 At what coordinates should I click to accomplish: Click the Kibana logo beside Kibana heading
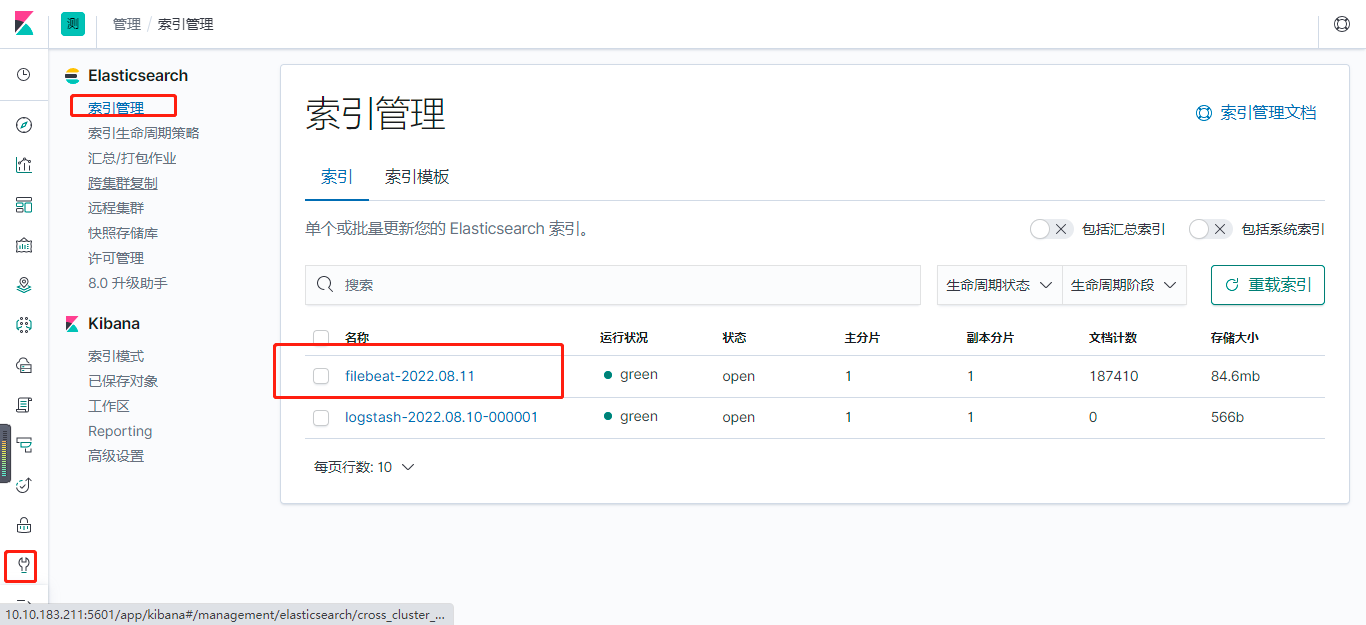(72, 324)
